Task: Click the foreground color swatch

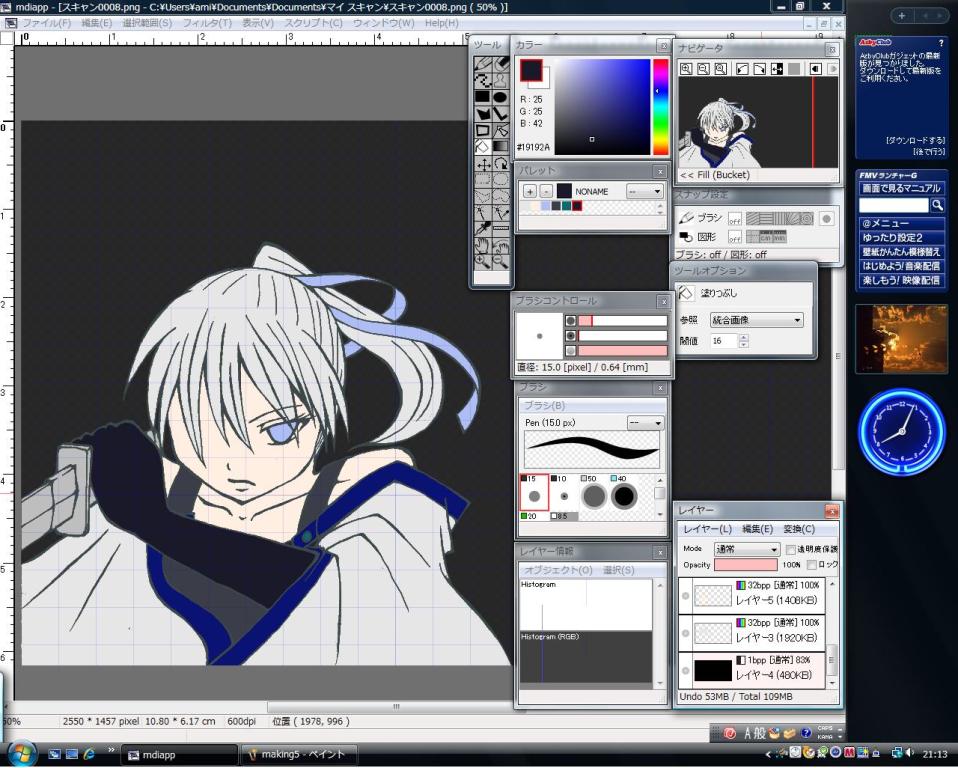Action: tap(531, 70)
